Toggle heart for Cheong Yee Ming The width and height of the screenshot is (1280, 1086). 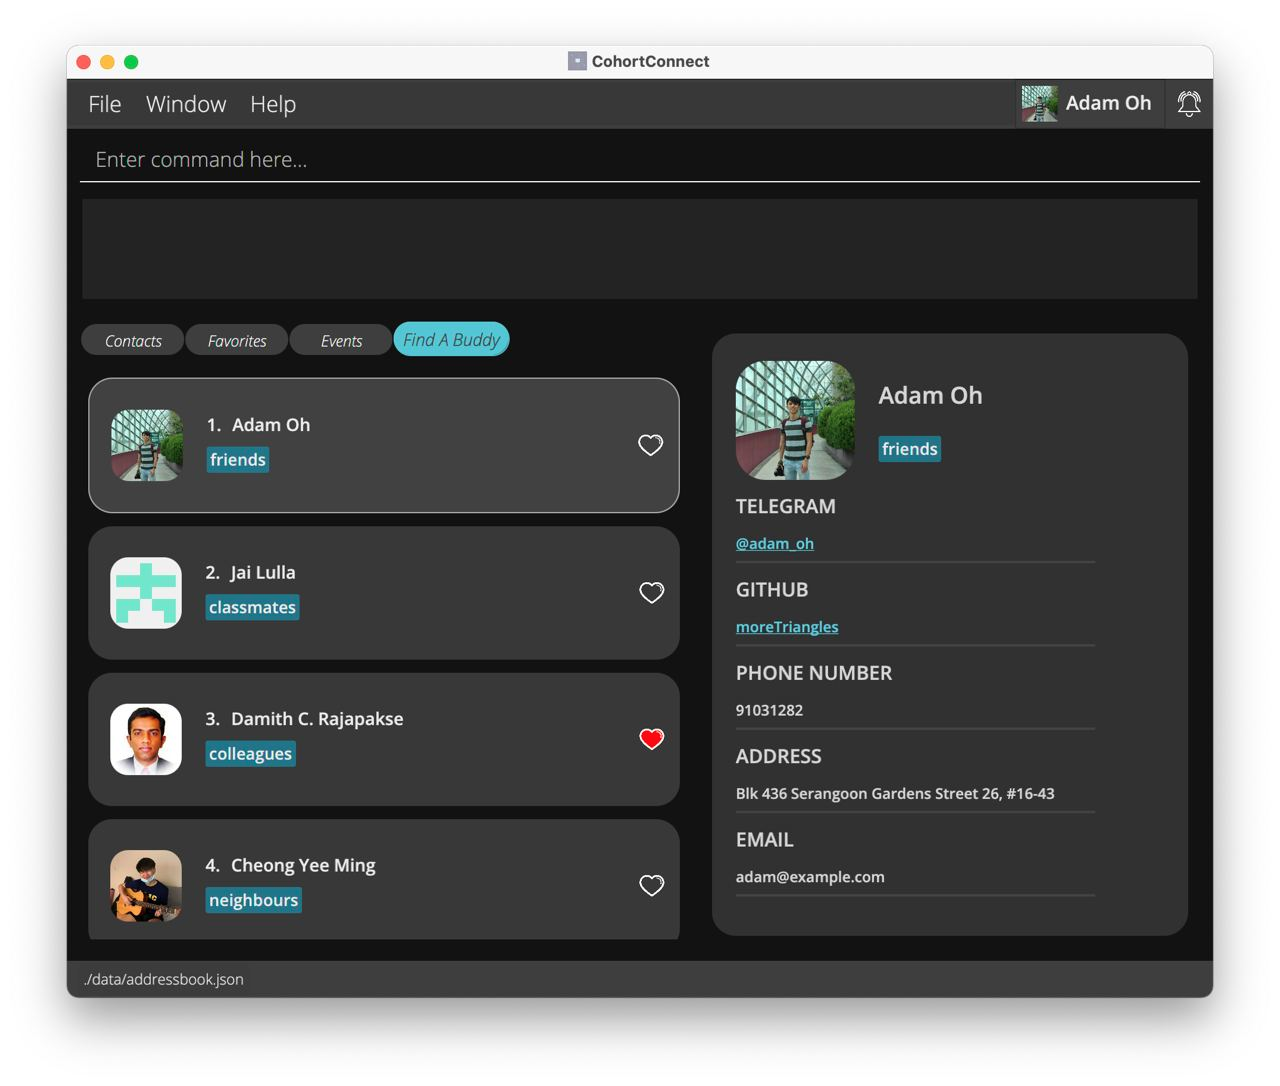[x=652, y=885]
